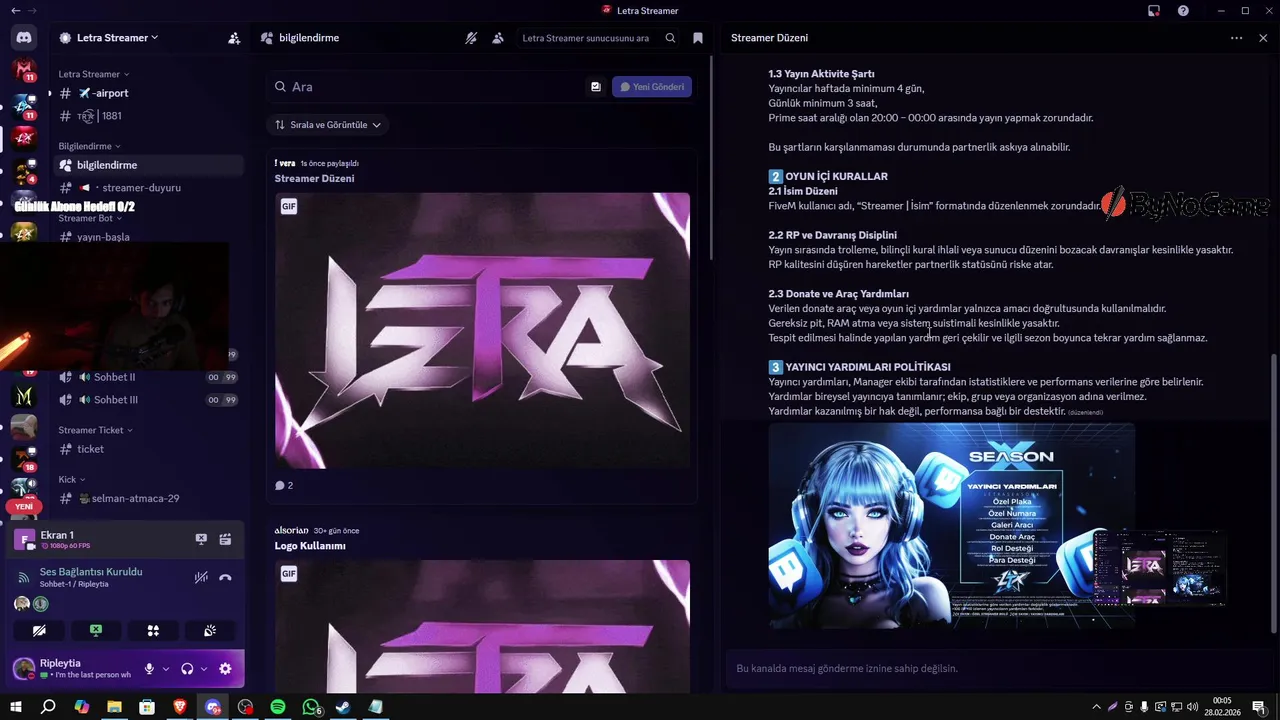Open Brave browser from the taskbar

(180, 707)
